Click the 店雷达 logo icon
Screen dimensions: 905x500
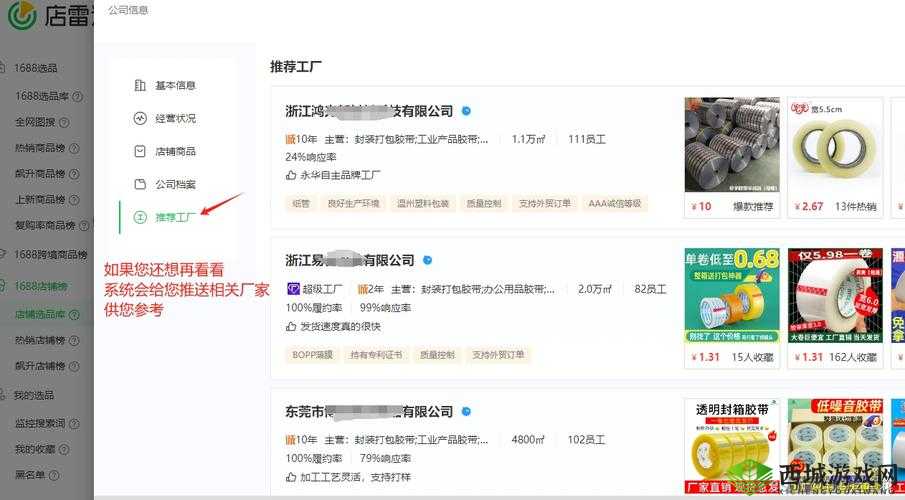[x=22, y=14]
